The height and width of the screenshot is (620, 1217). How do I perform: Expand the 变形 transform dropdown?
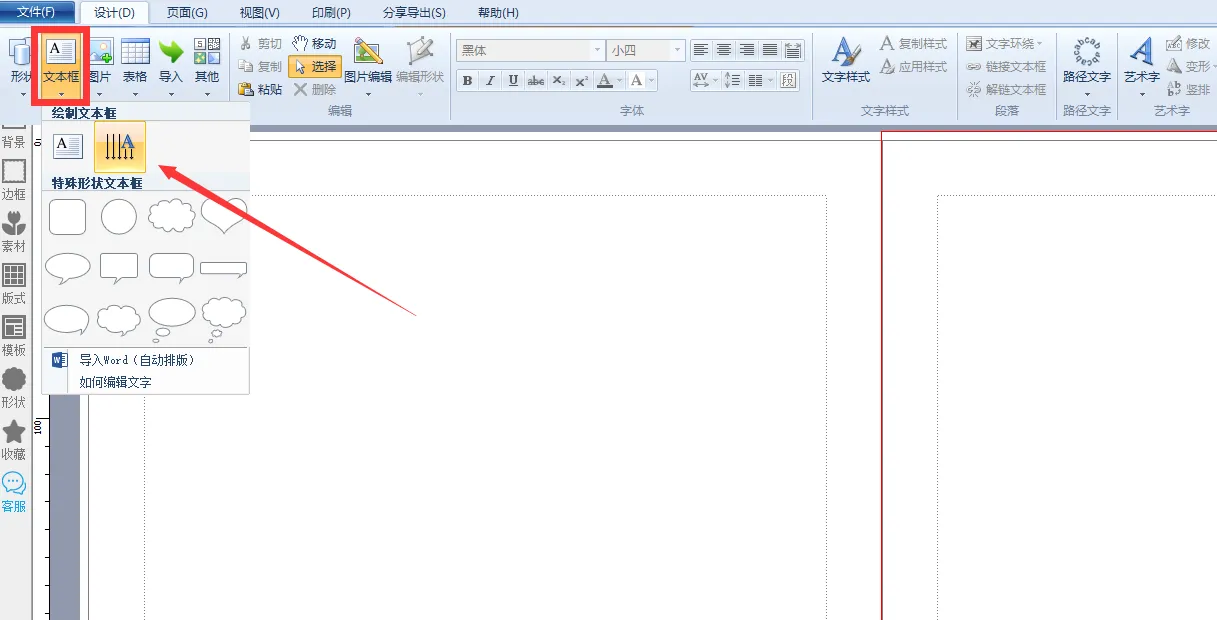click(1212, 67)
